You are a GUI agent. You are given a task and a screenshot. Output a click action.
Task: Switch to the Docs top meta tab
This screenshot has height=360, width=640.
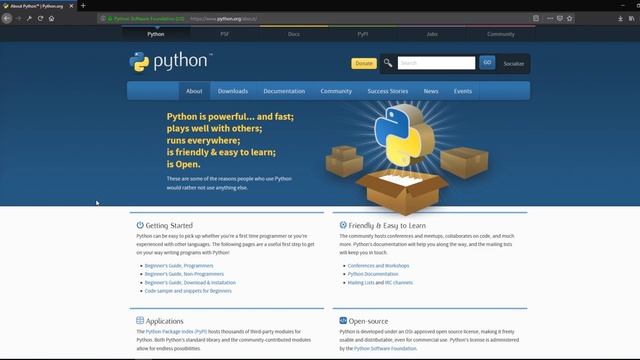[293, 34]
